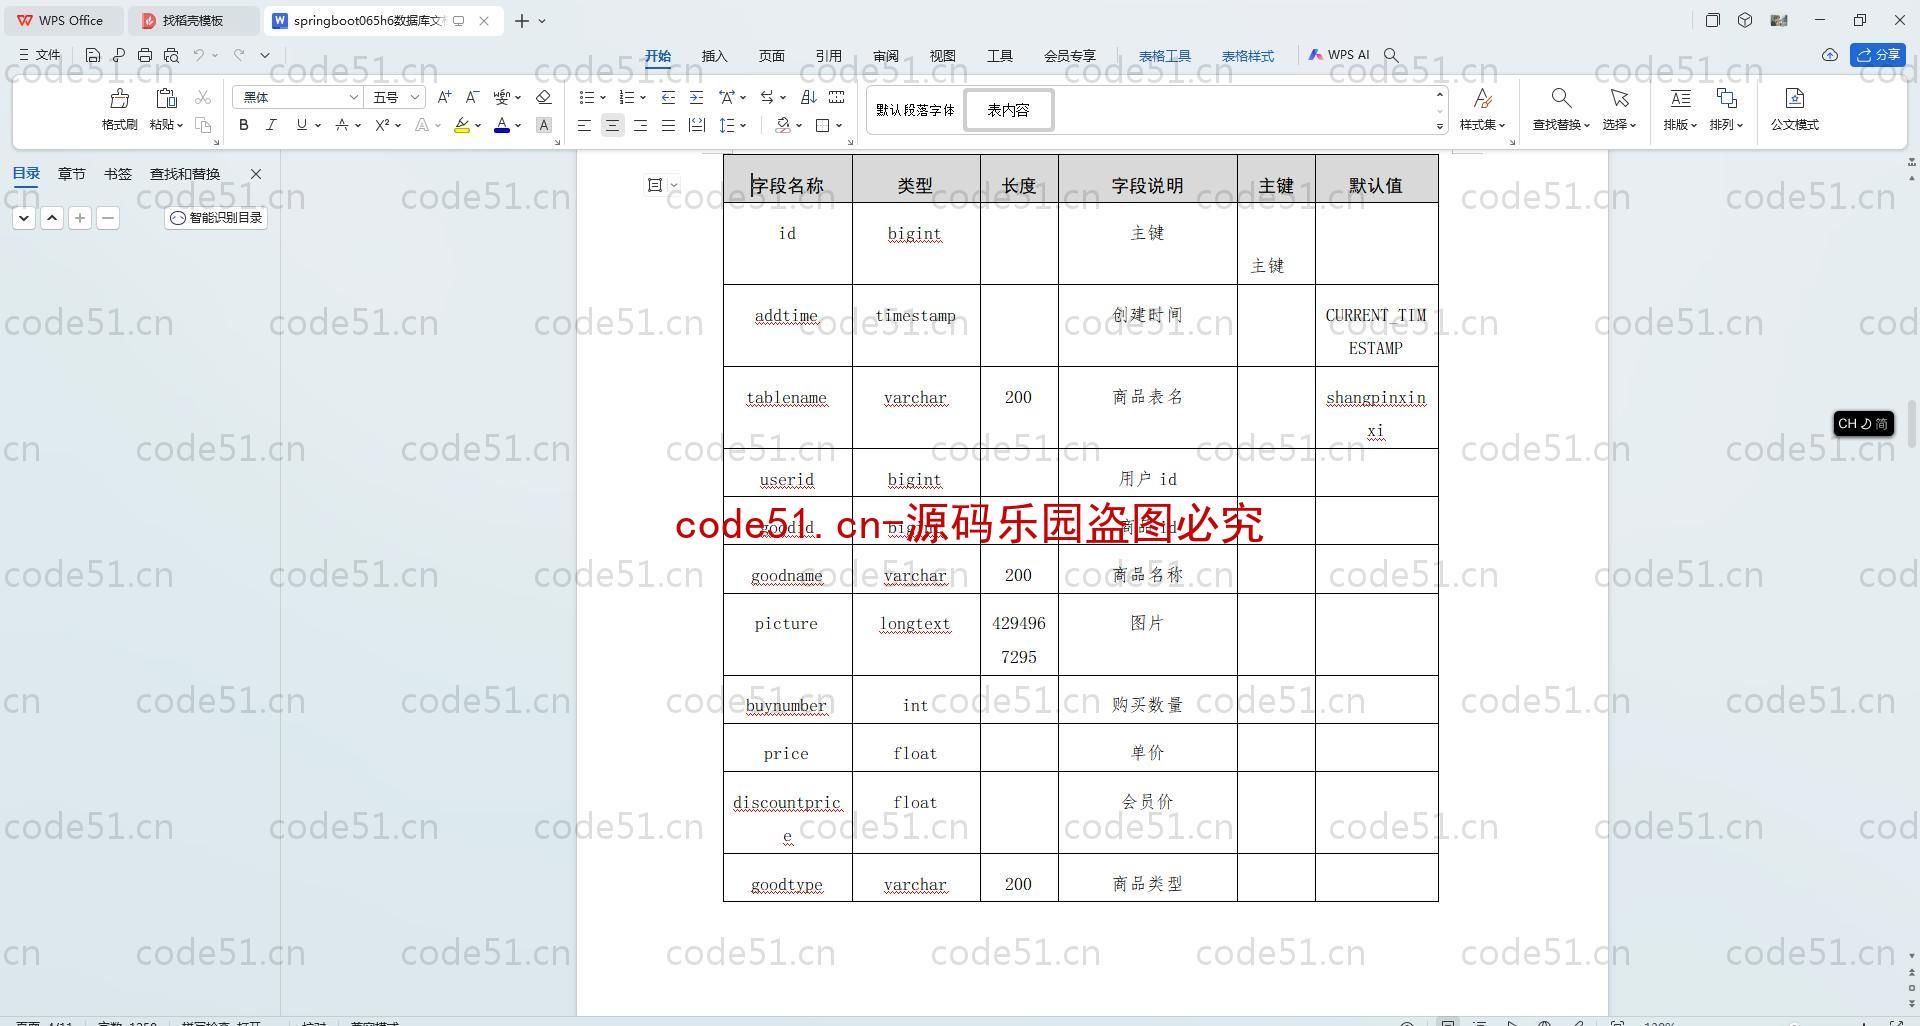Open the 审阅 (Review) ribbon tab

pos(885,56)
